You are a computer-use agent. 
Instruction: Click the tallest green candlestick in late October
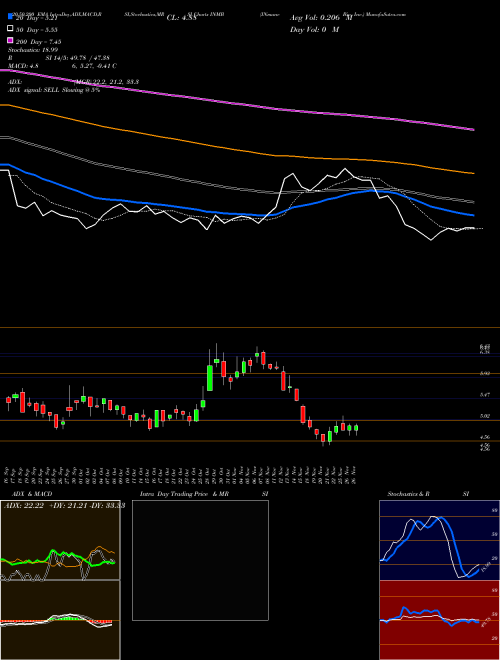[x=210, y=378]
